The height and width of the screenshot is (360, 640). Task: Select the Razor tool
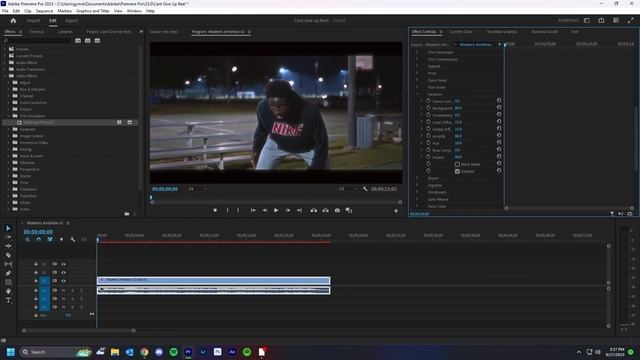point(8,255)
